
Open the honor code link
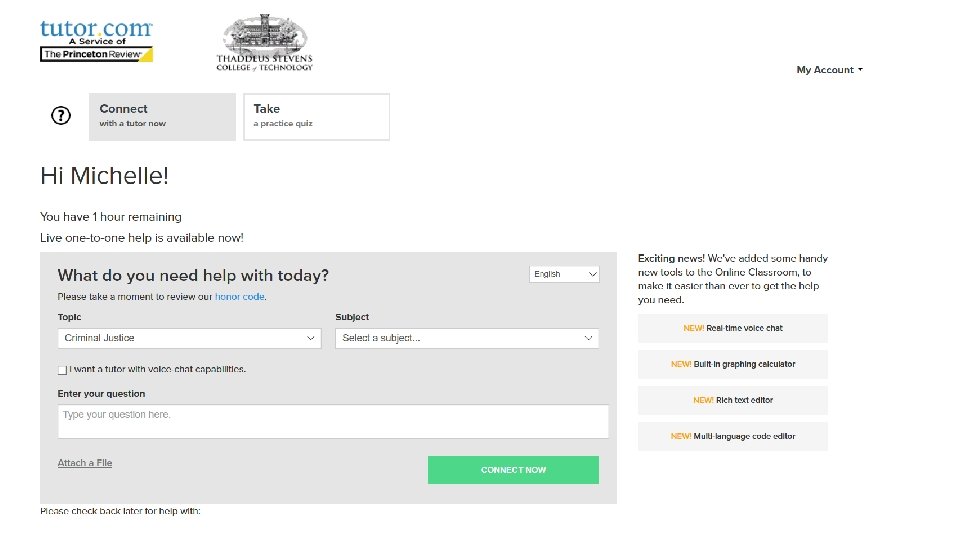coord(240,297)
